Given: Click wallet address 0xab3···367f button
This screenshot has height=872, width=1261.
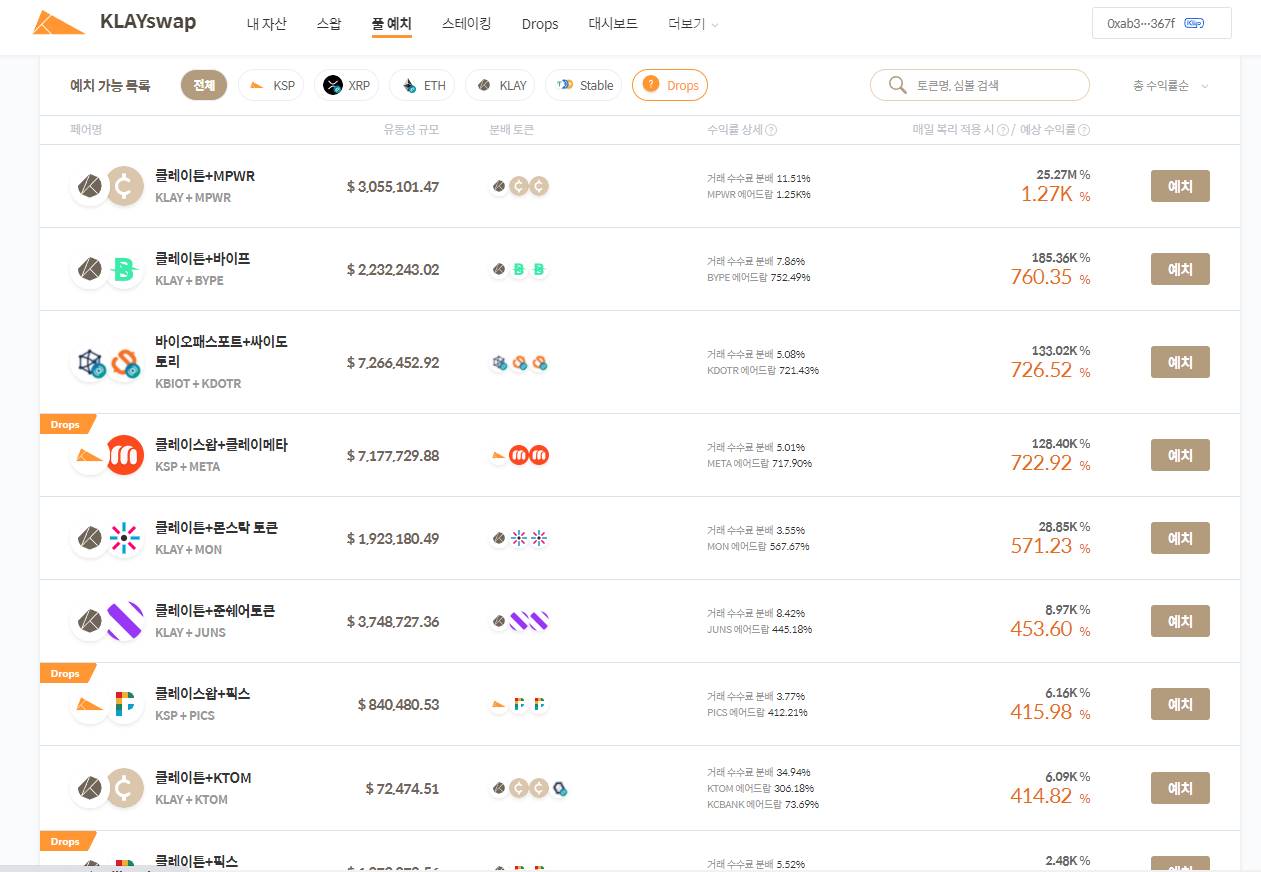Looking at the screenshot, I should 1162,23.
